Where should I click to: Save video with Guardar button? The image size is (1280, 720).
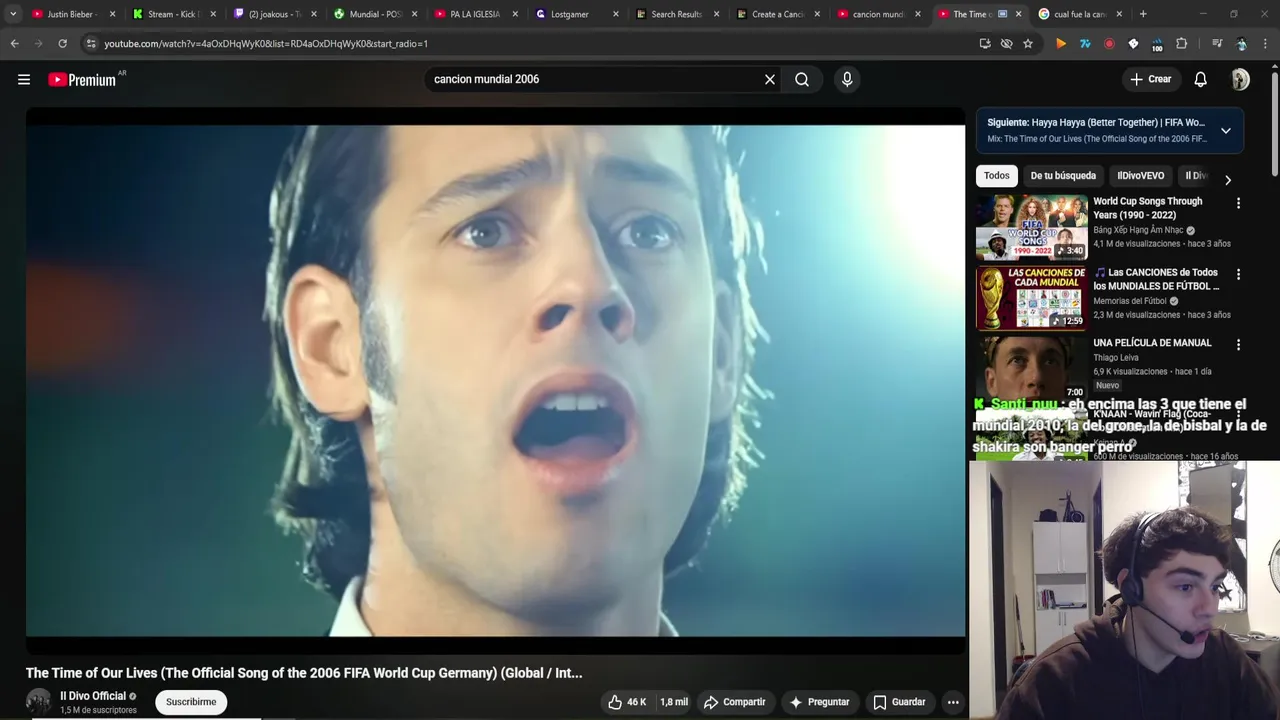click(899, 702)
